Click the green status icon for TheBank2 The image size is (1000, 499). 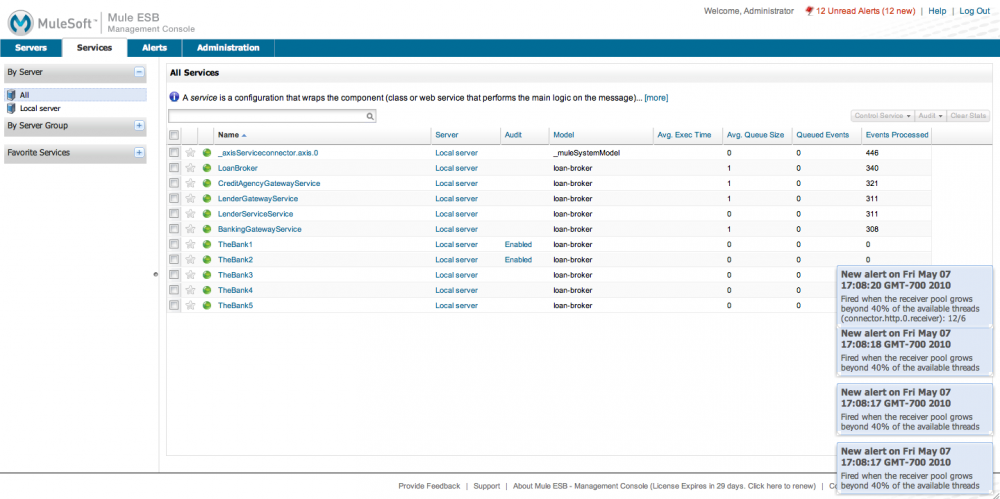[x=207, y=260]
